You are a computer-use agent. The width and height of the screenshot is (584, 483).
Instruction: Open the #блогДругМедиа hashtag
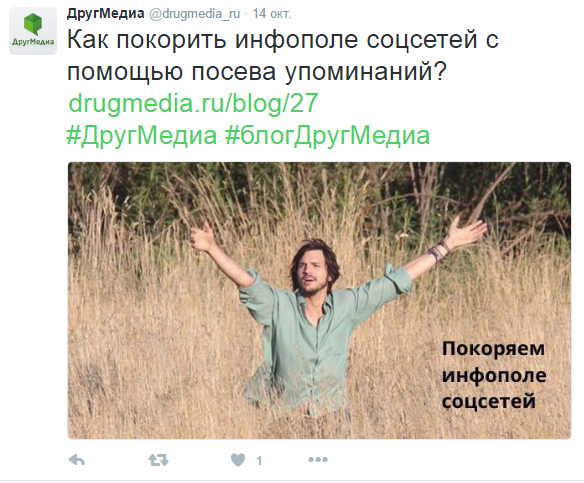[x=327, y=135]
